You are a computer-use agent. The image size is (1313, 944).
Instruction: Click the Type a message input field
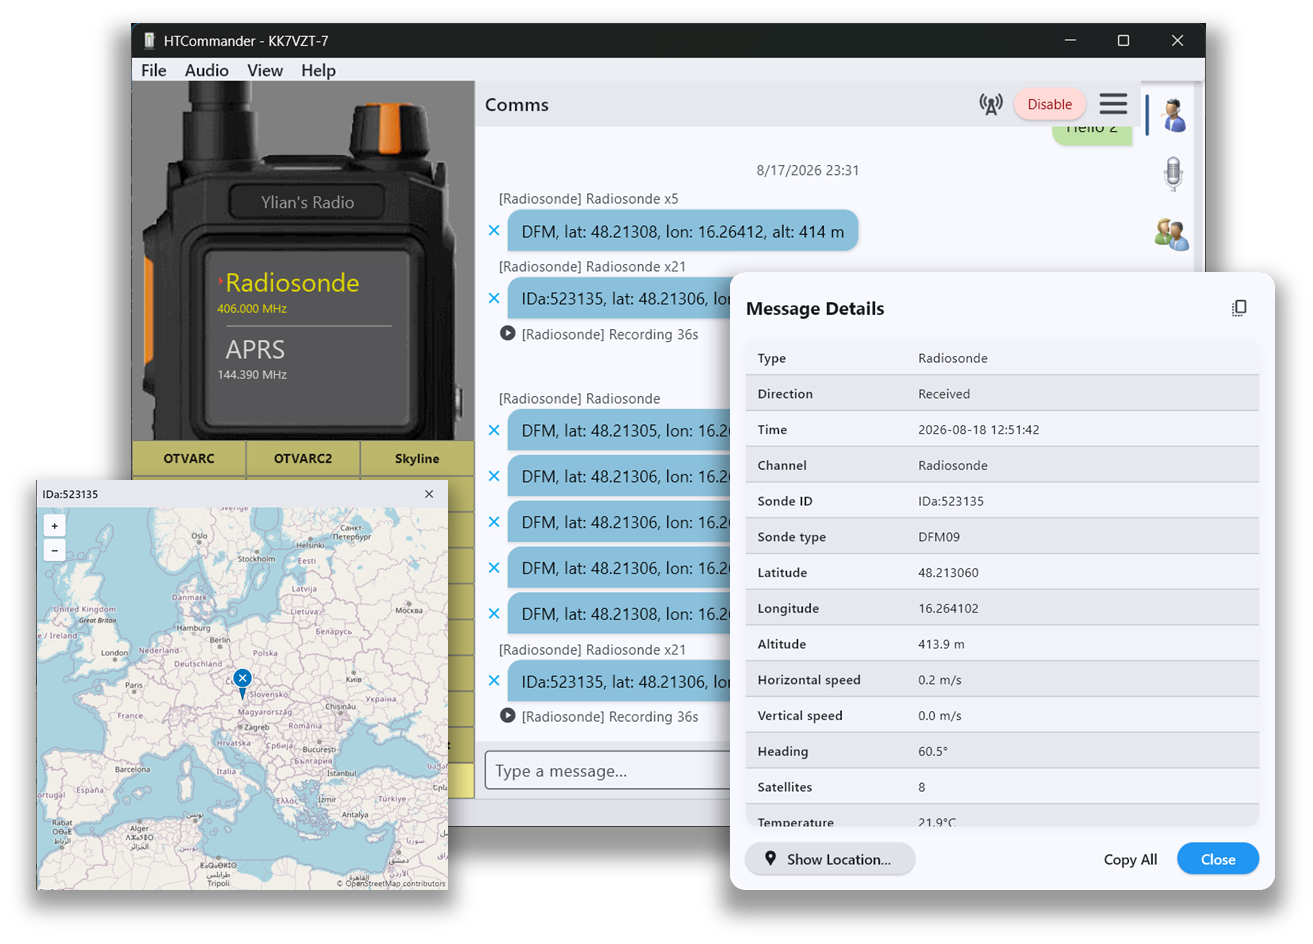pos(609,770)
